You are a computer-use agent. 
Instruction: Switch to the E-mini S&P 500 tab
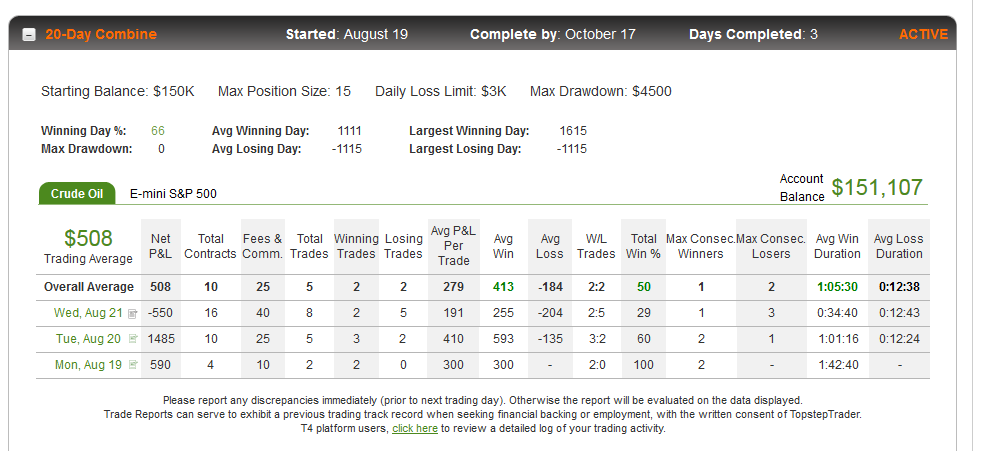173,193
